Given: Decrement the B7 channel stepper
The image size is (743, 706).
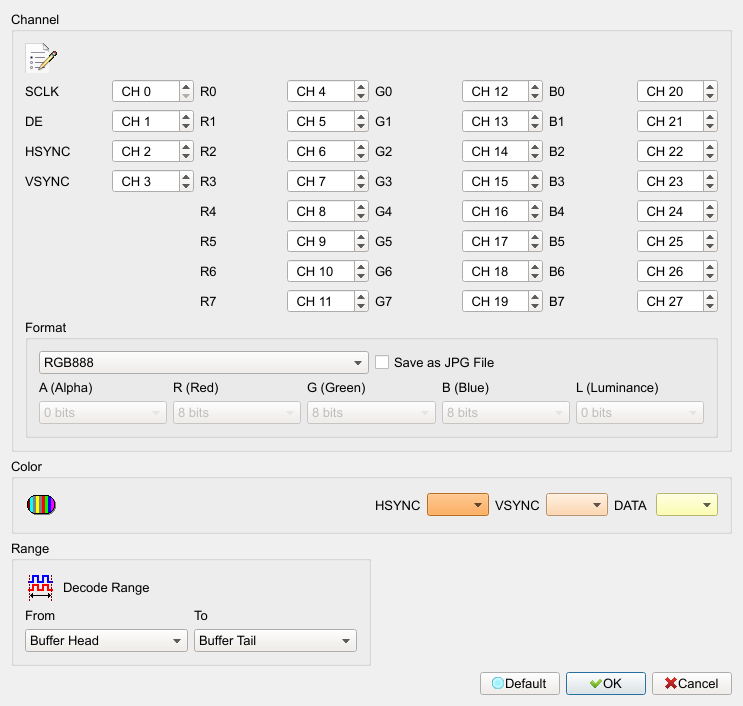Looking at the screenshot, I should click(710, 306).
